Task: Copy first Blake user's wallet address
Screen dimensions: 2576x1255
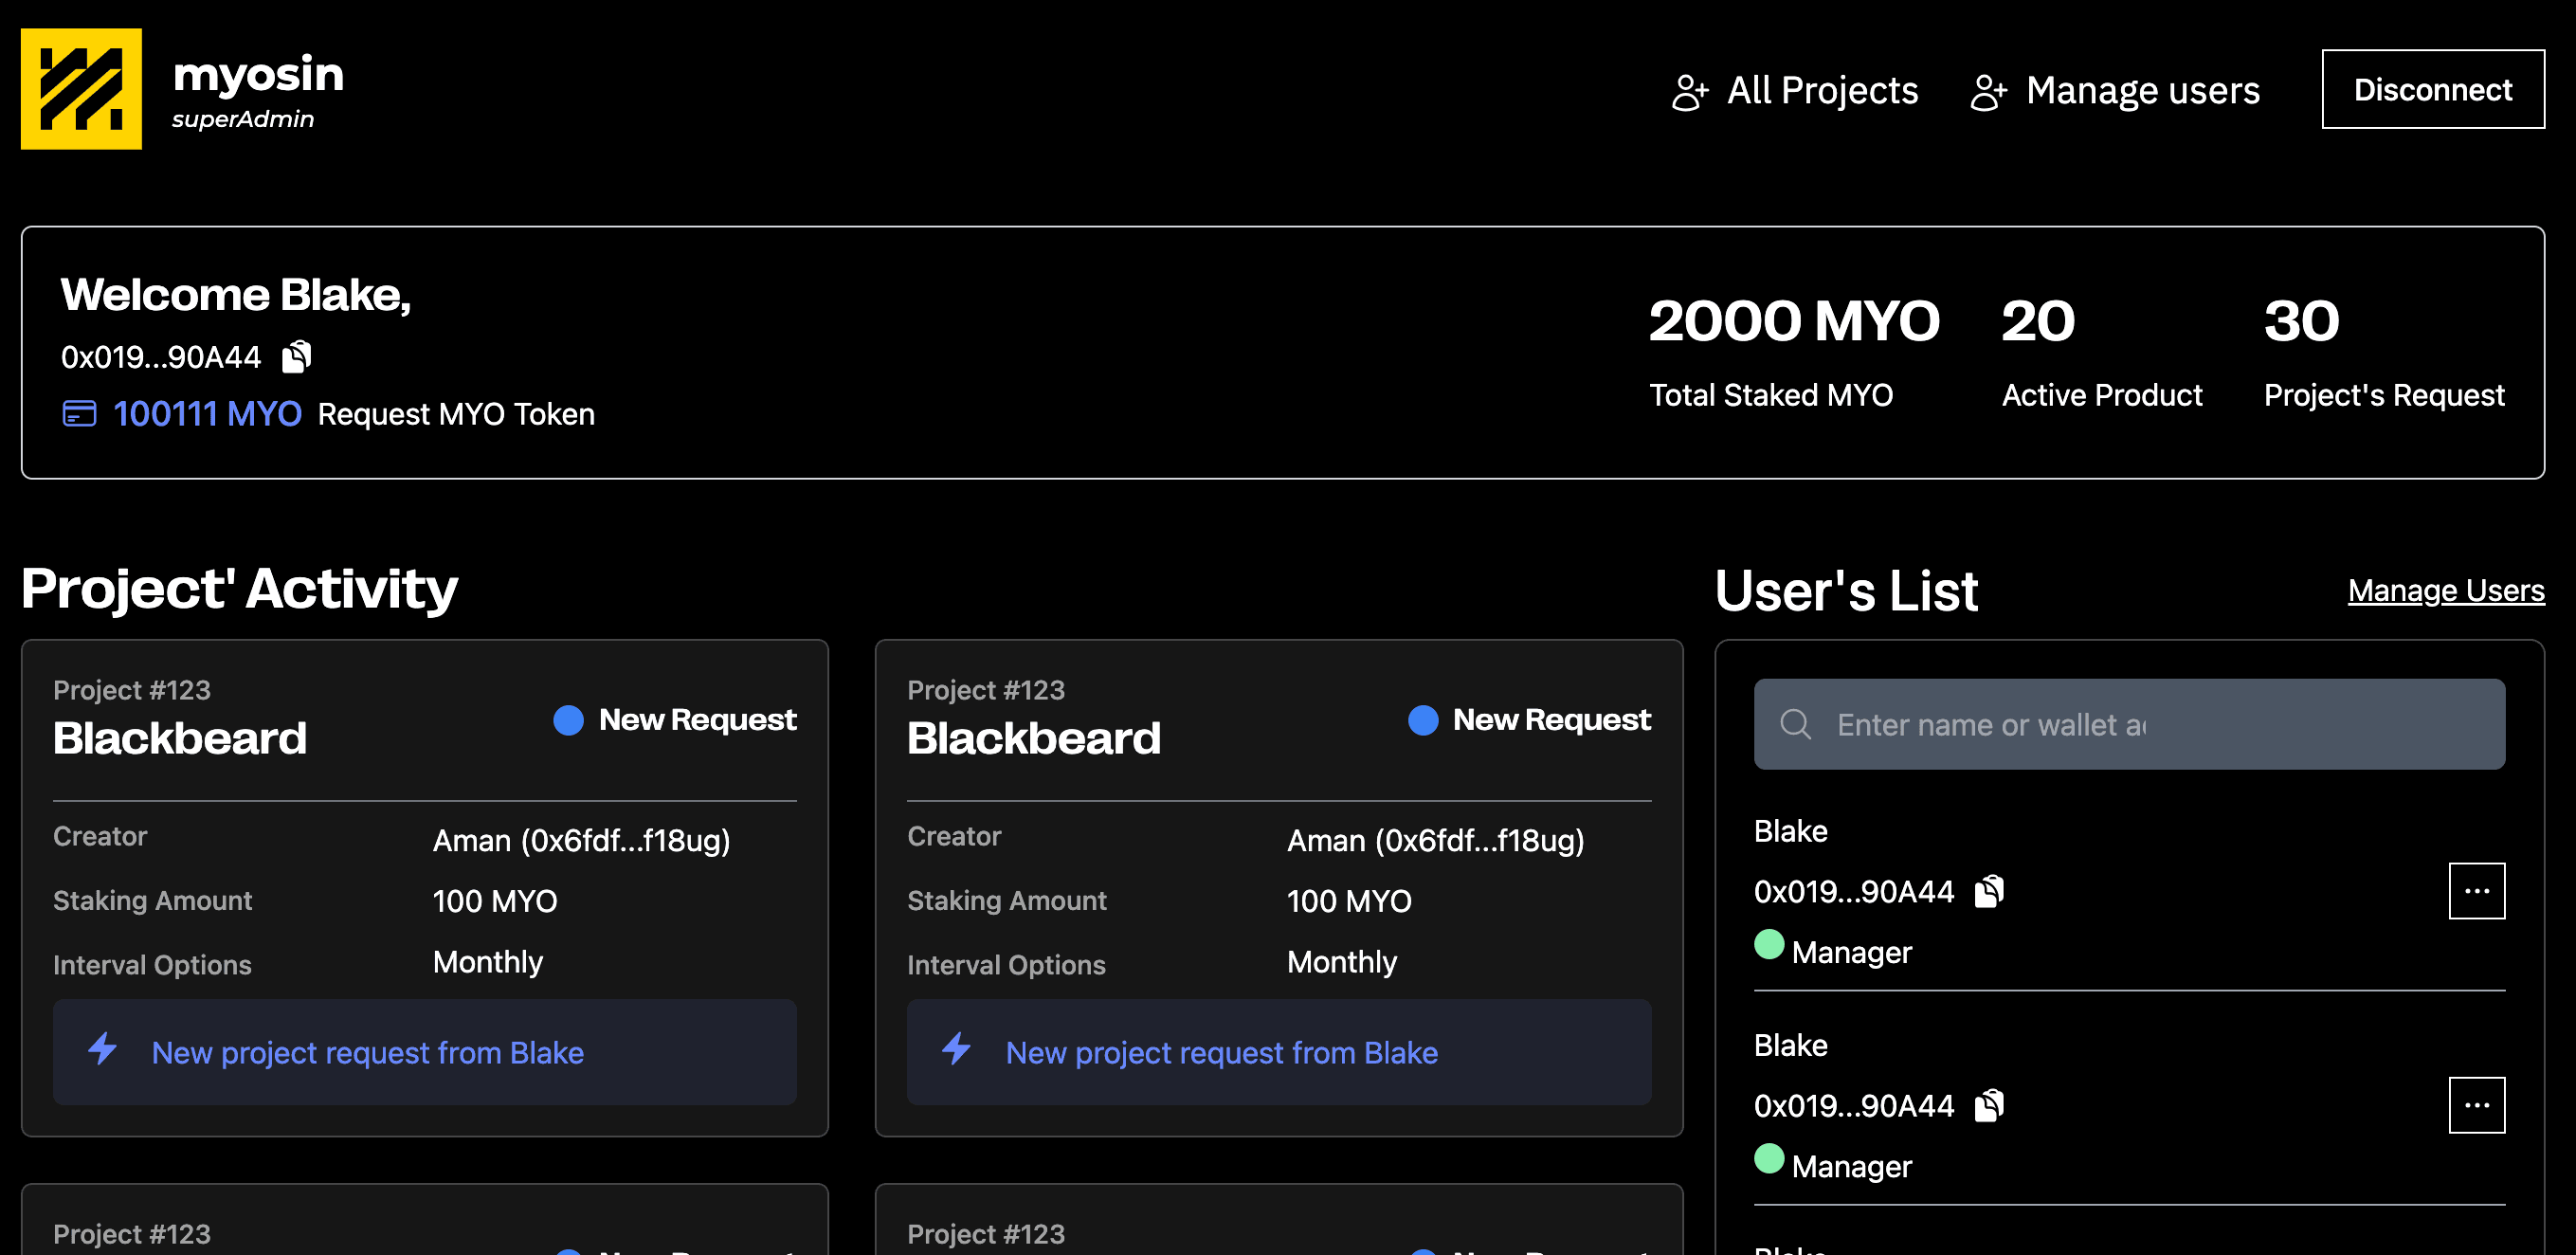Action: 1989,891
